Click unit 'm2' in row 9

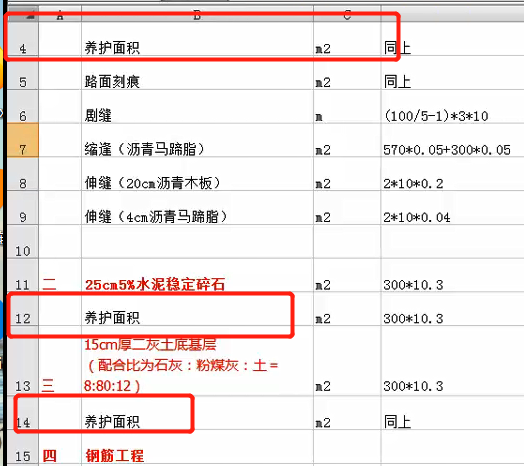(x=323, y=218)
